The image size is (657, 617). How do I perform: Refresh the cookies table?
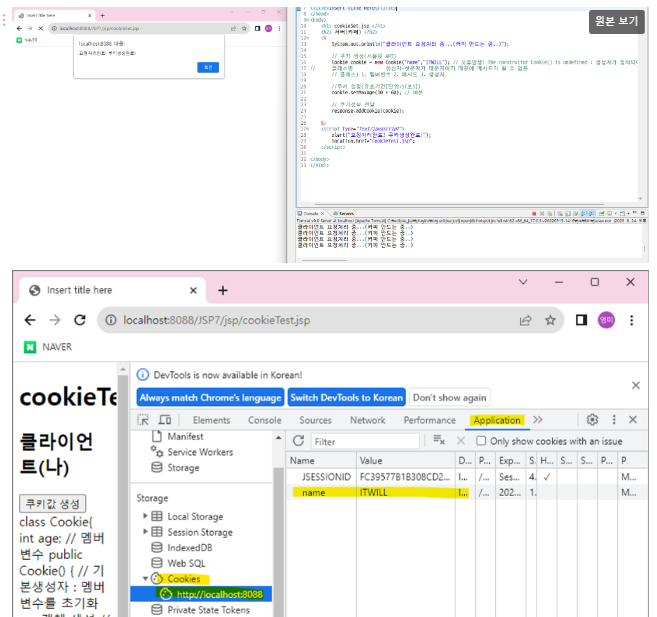[x=298, y=441]
